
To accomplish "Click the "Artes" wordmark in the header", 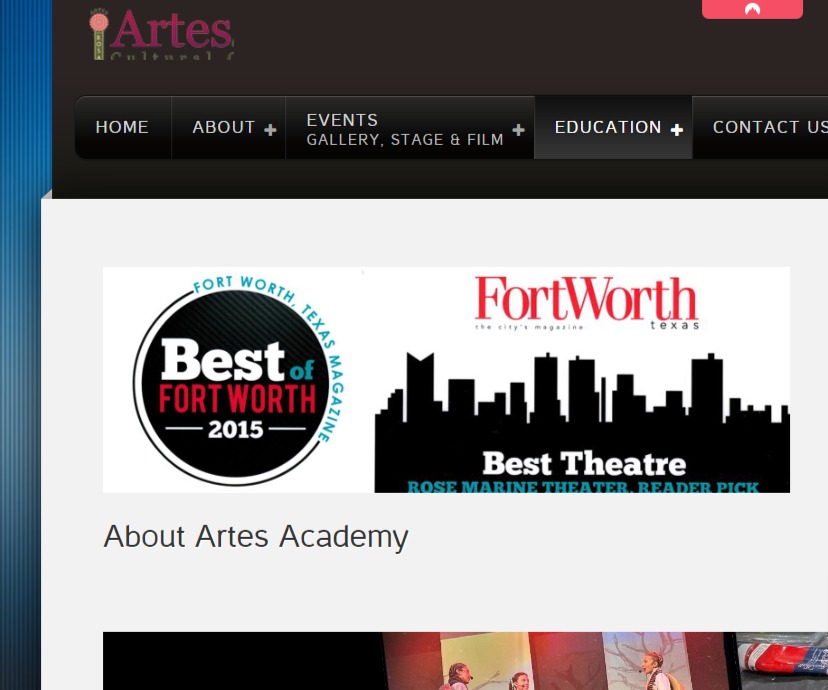I will coord(172,33).
